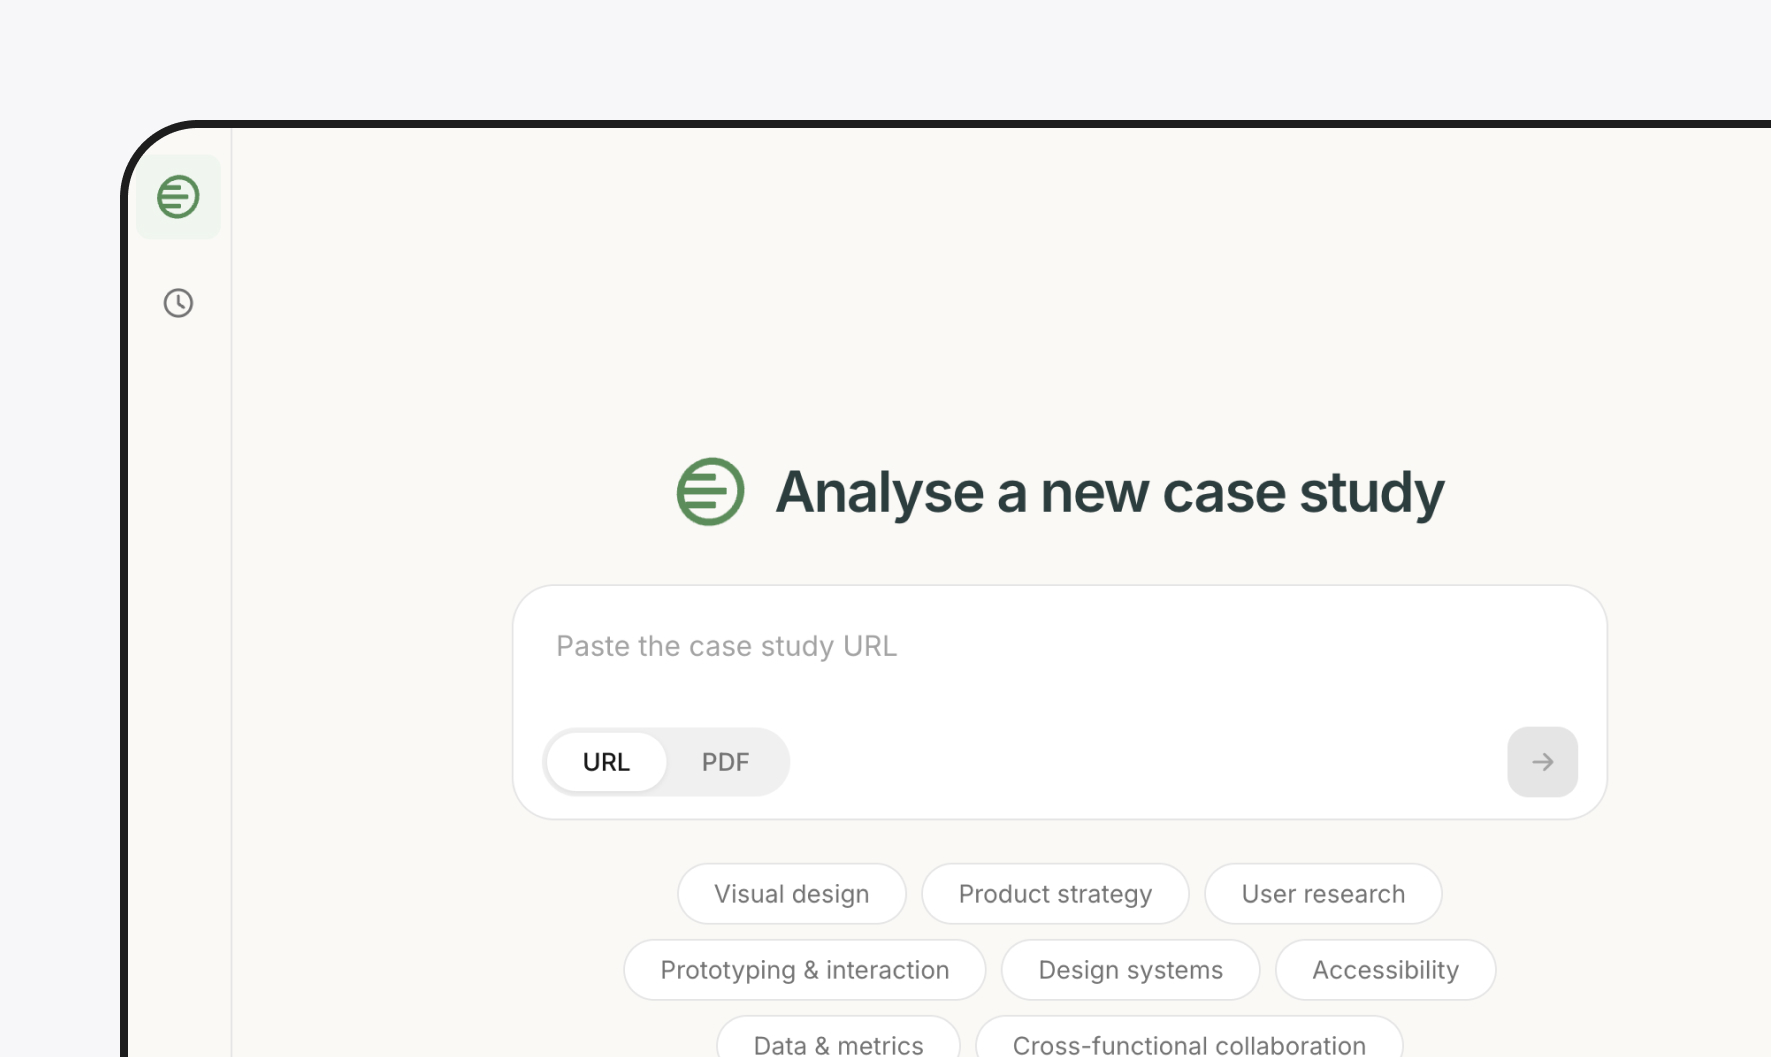Screen dimensions: 1771x1057
Task: Click the "Data & metrics" chip
Action: coord(837,1042)
